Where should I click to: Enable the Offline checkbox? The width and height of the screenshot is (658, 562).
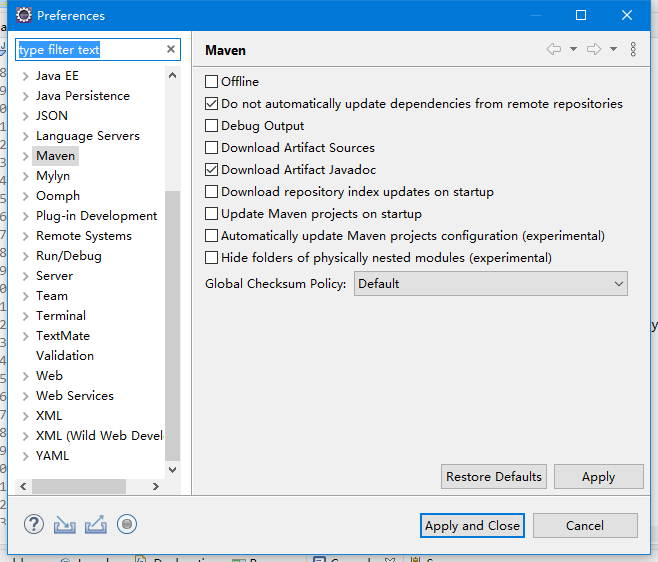(212, 81)
